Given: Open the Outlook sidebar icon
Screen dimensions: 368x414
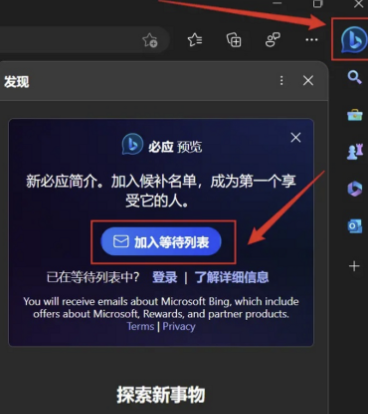Looking at the screenshot, I should pos(355,226).
